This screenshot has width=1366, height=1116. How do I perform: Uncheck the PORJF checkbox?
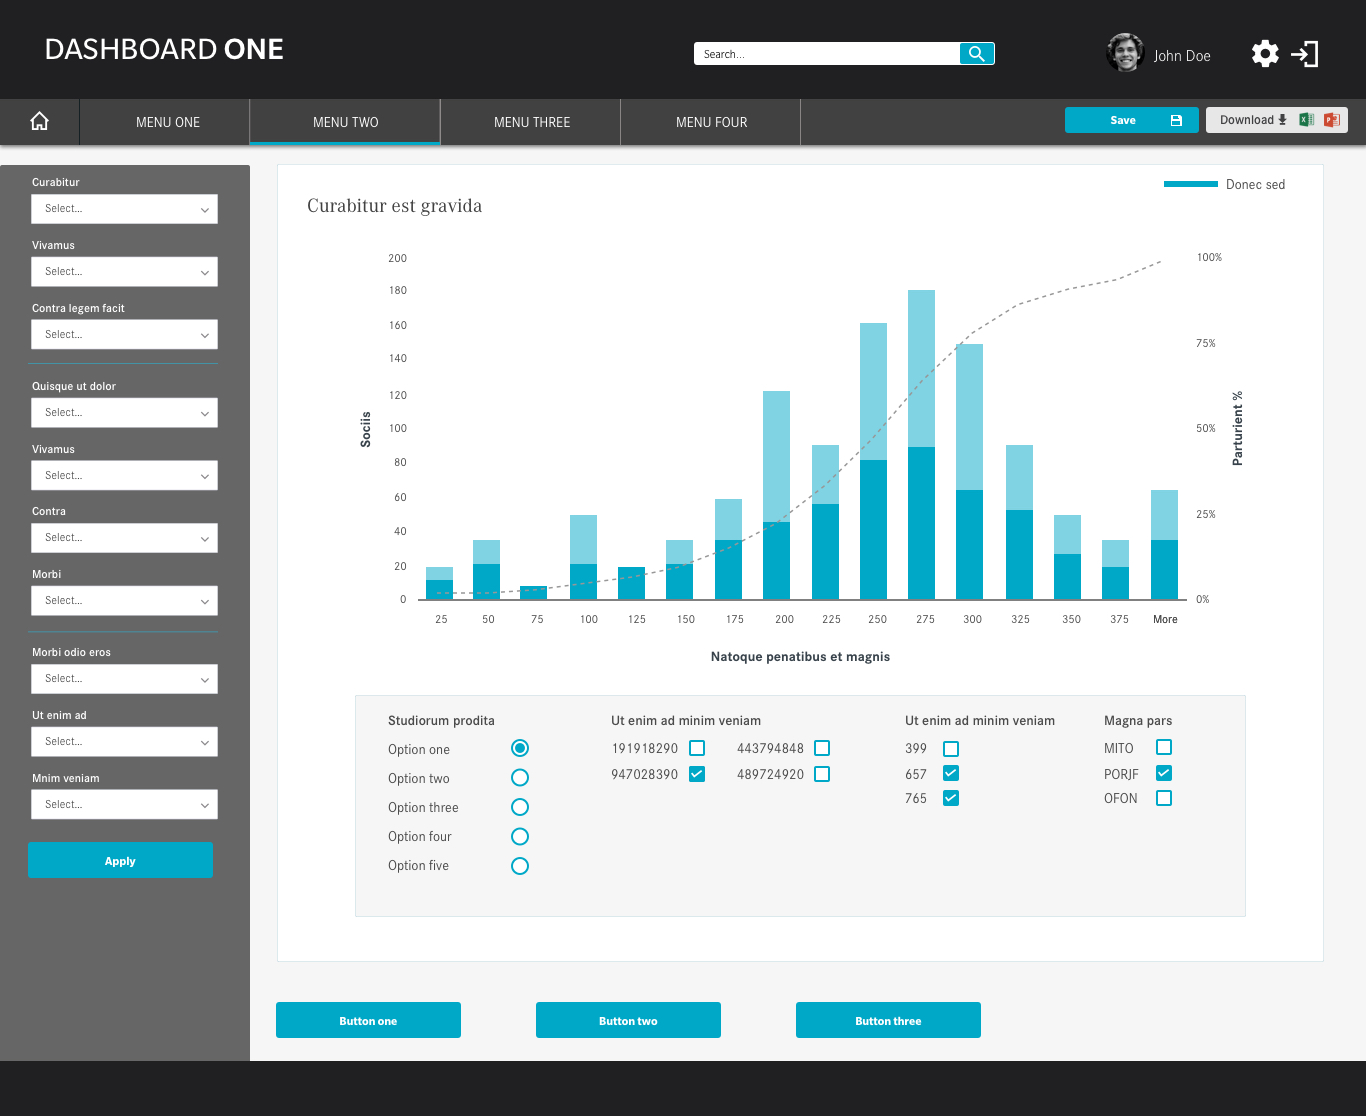1164,773
